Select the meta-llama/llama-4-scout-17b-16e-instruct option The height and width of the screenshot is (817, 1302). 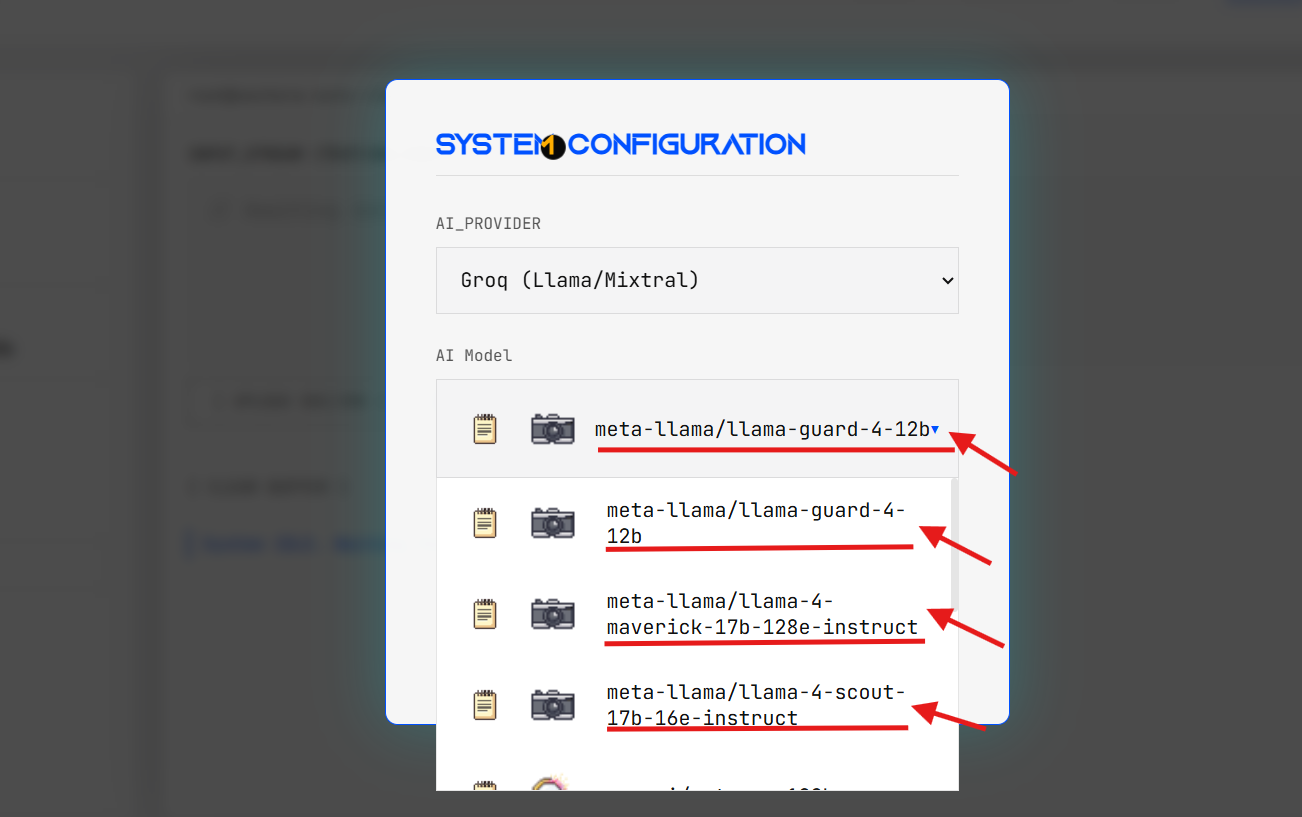point(757,704)
